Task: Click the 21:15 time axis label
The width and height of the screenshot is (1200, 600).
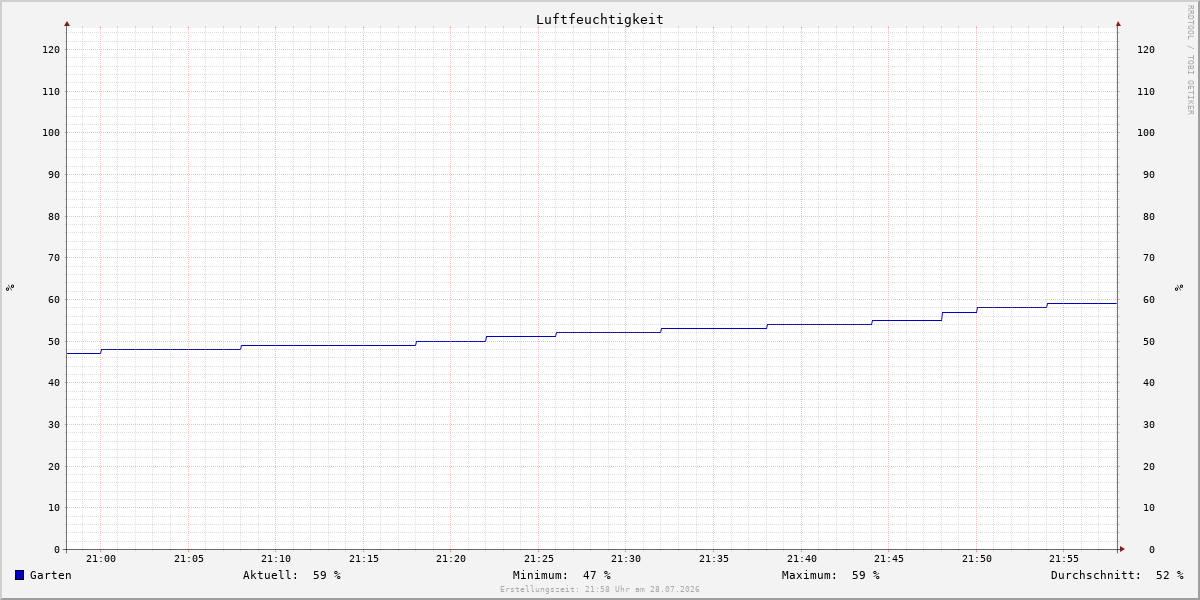Action: tap(364, 559)
